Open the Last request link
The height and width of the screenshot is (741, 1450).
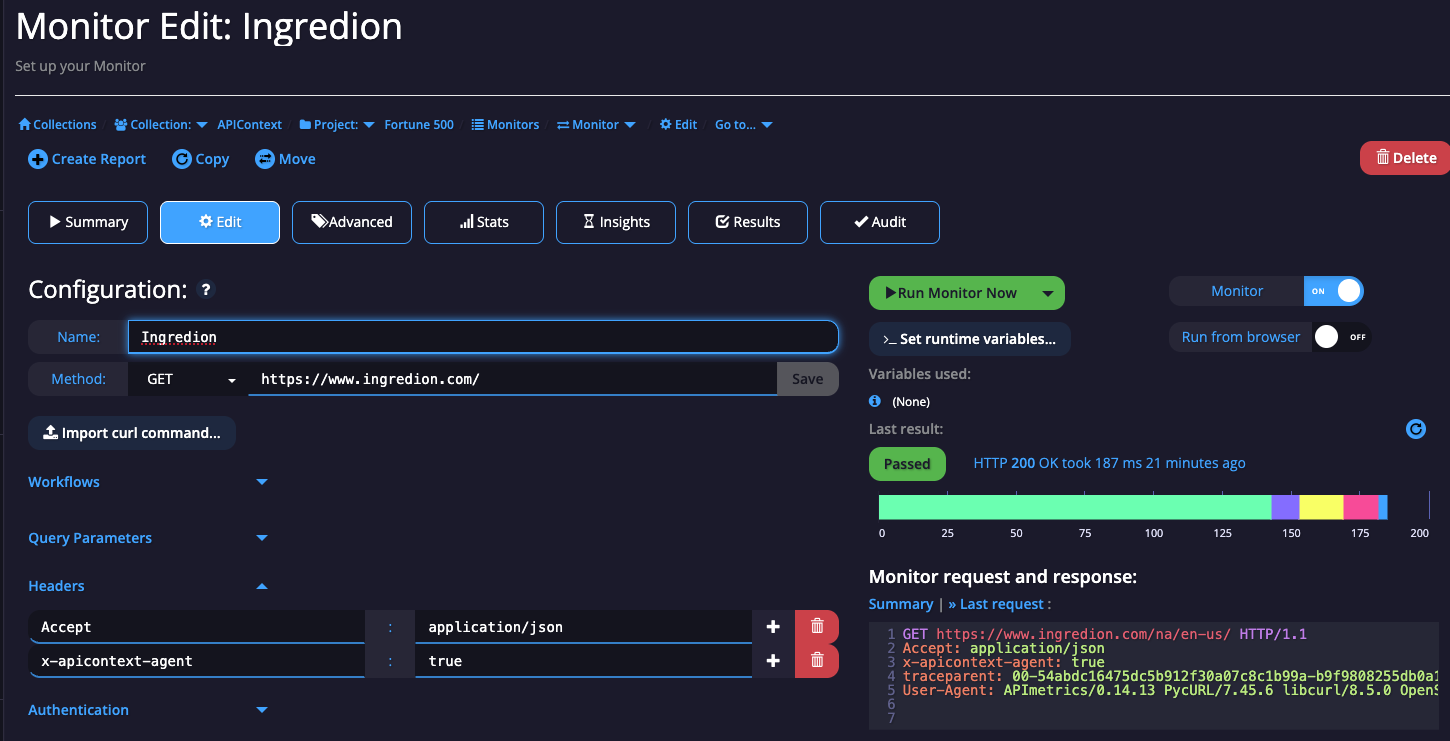click(998, 604)
